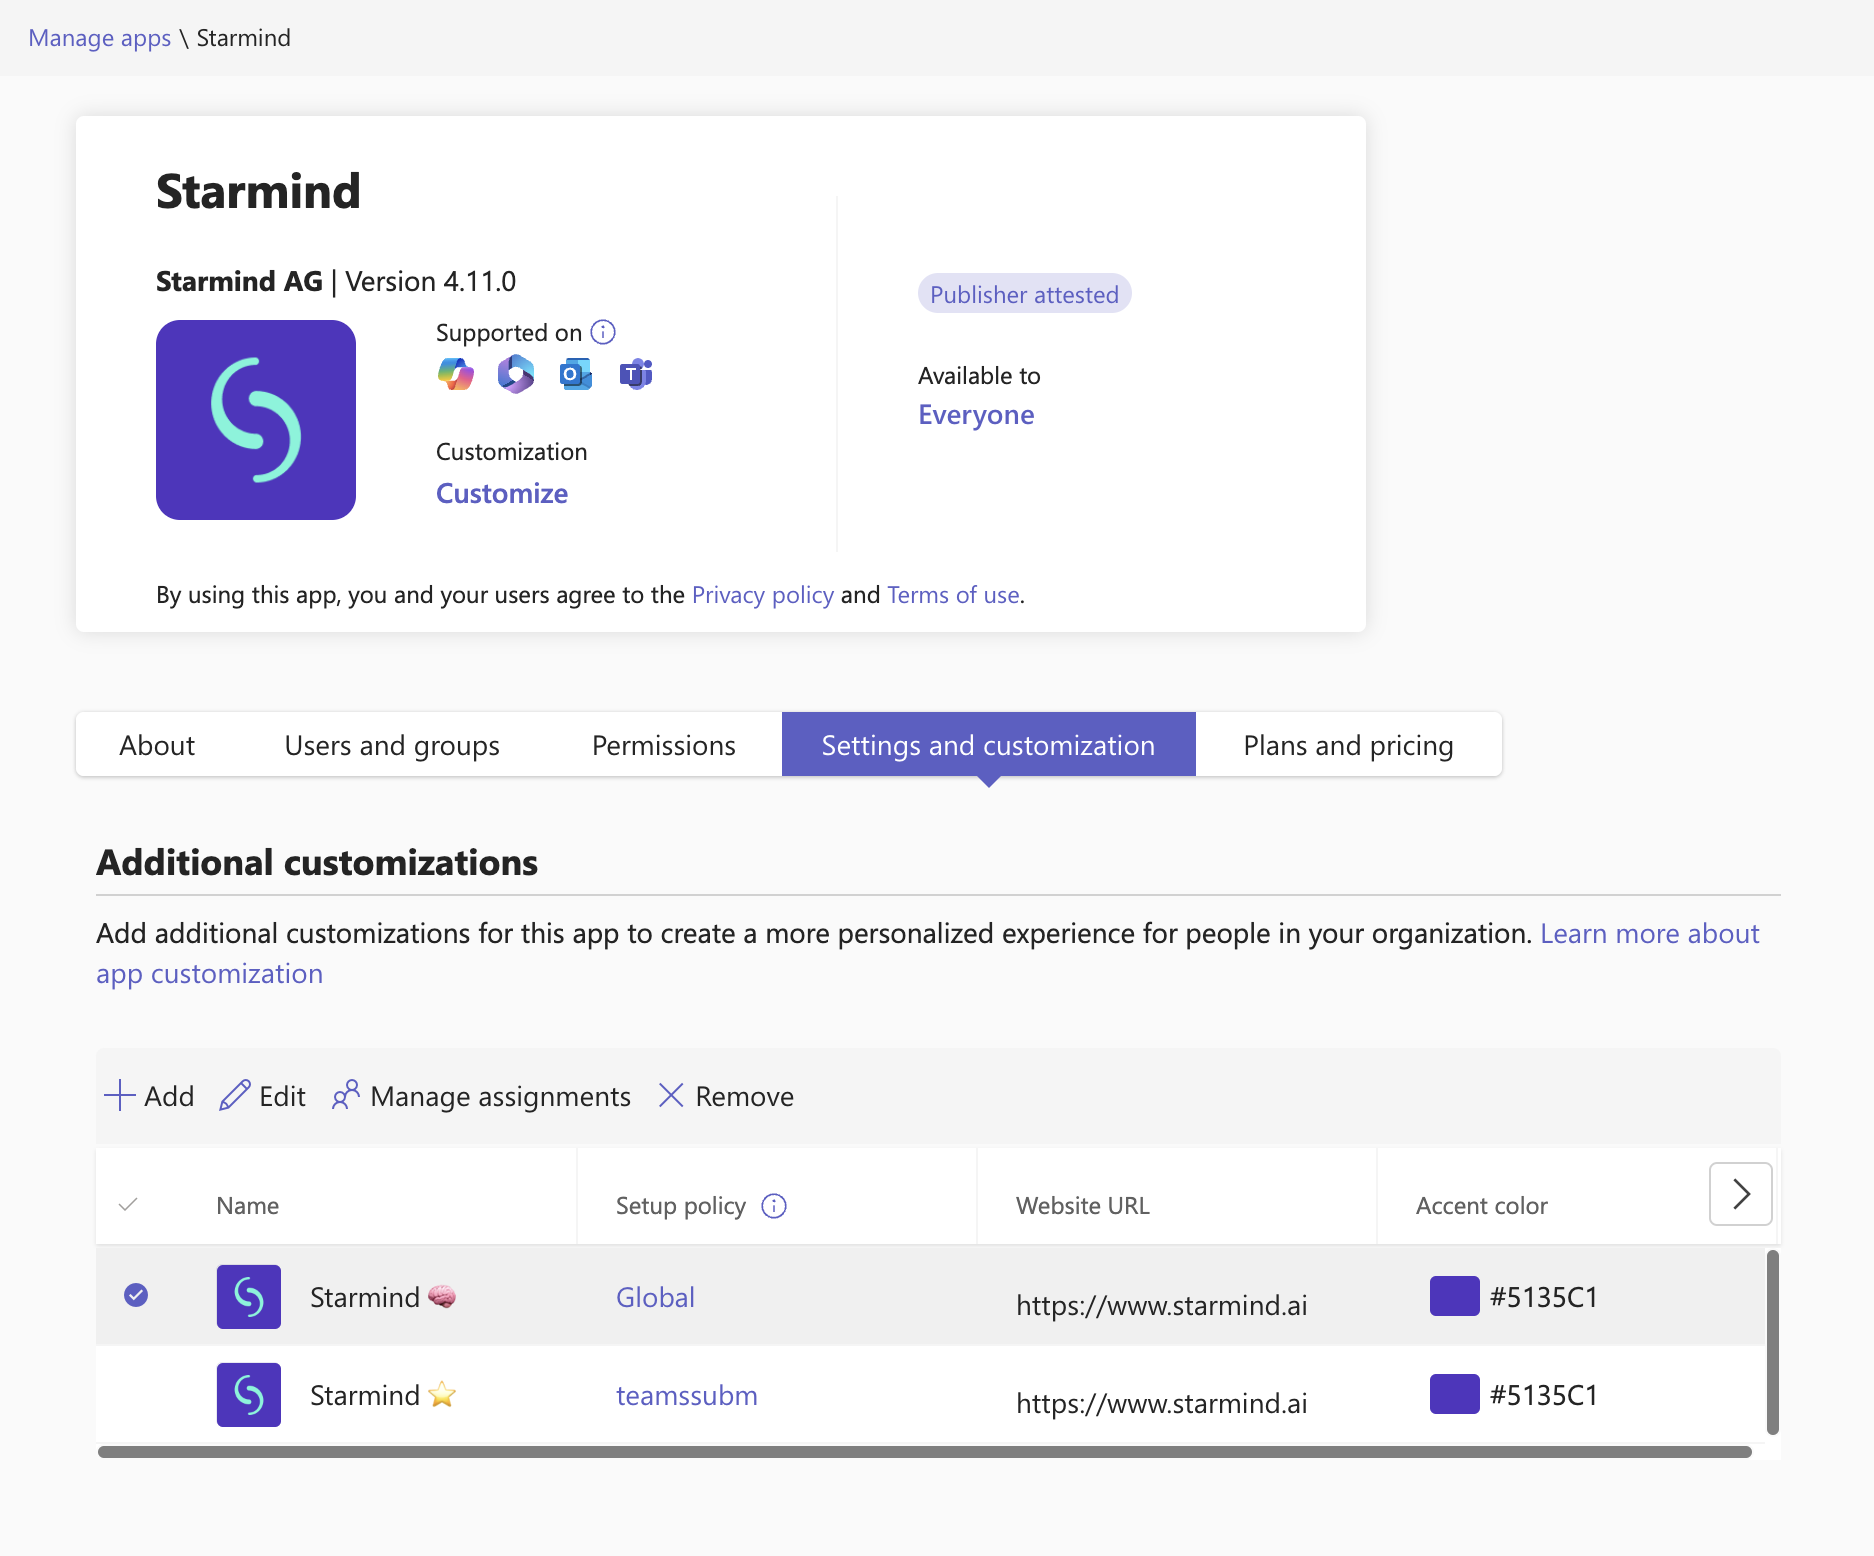Click the Everyone availability link
1874x1556 pixels.
(x=976, y=415)
